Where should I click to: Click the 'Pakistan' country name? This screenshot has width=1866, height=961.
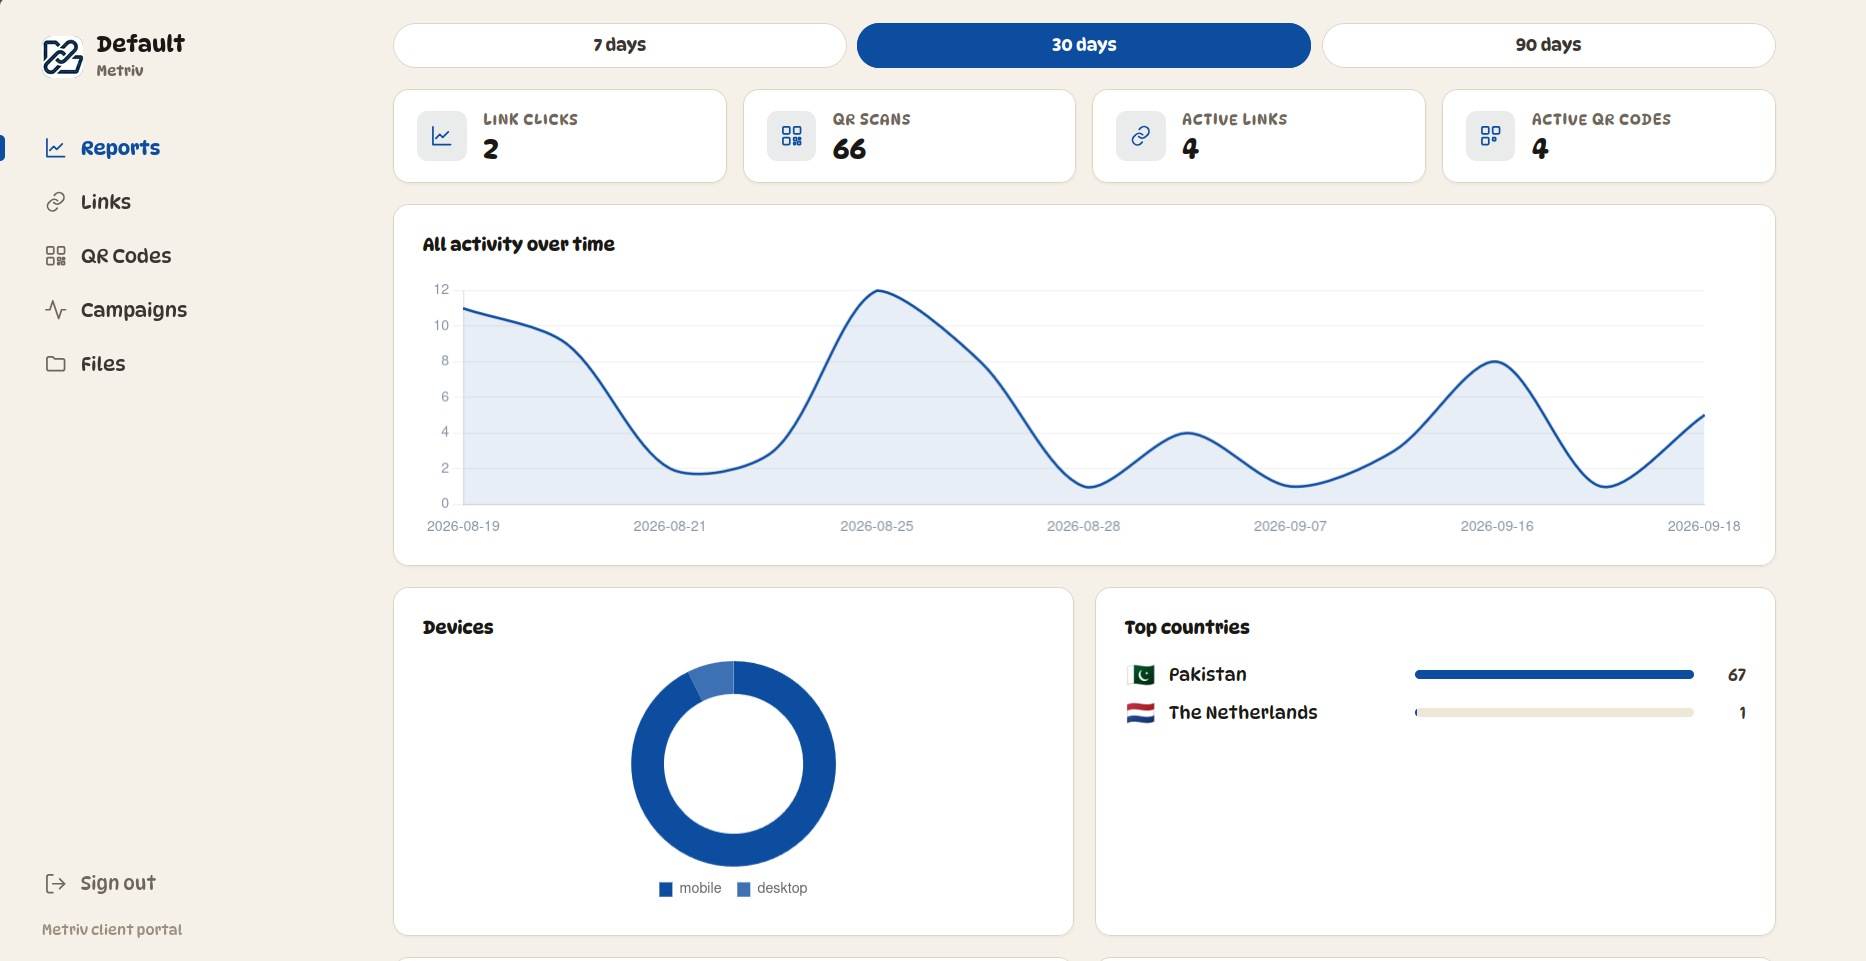(x=1207, y=675)
